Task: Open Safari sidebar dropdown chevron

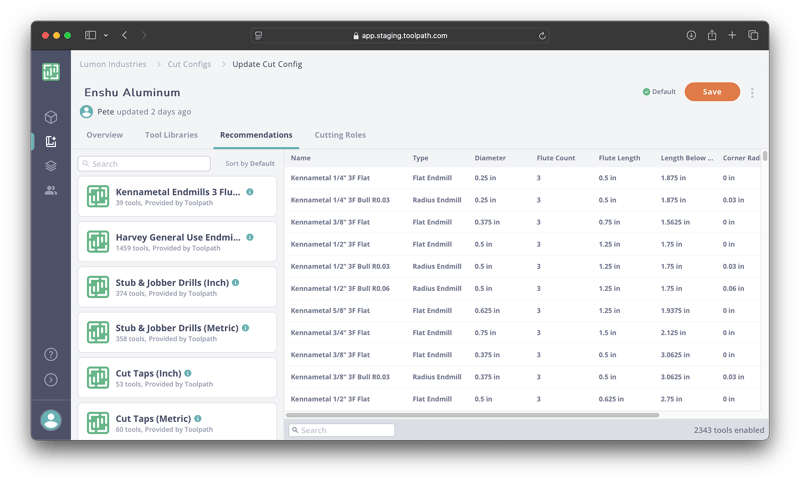Action: click(106, 35)
